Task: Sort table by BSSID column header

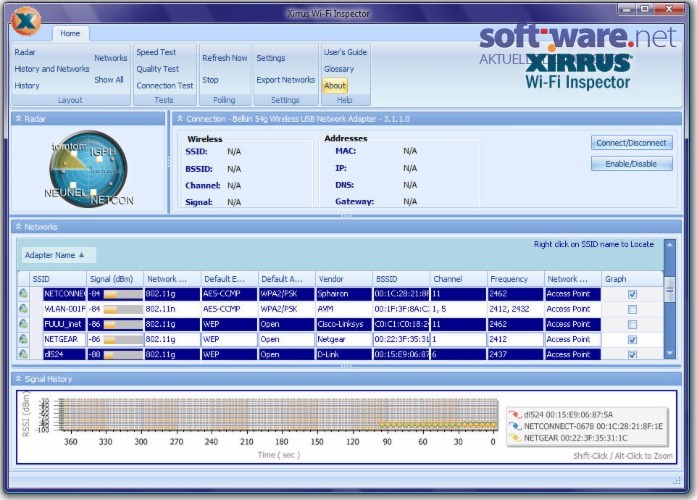Action: pyautogui.click(x=401, y=279)
